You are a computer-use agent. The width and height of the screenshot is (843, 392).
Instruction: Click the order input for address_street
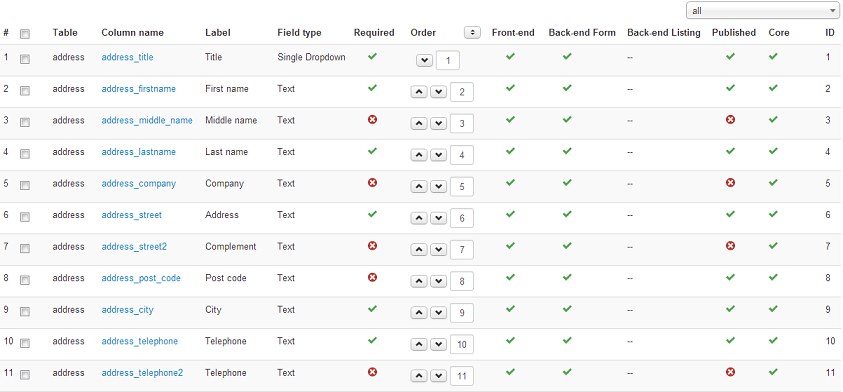point(462,218)
